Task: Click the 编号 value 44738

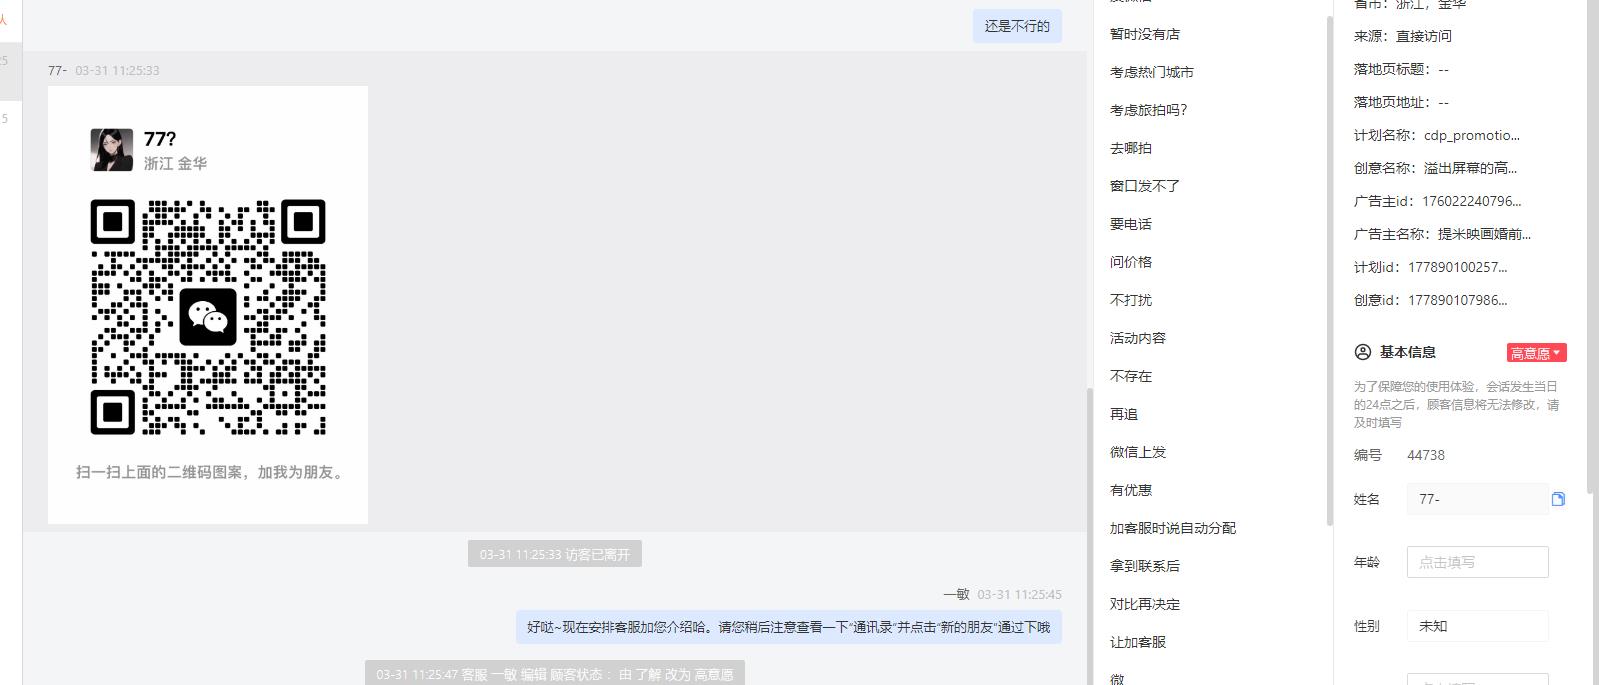Action: pyautogui.click(x=1426, y=455)
